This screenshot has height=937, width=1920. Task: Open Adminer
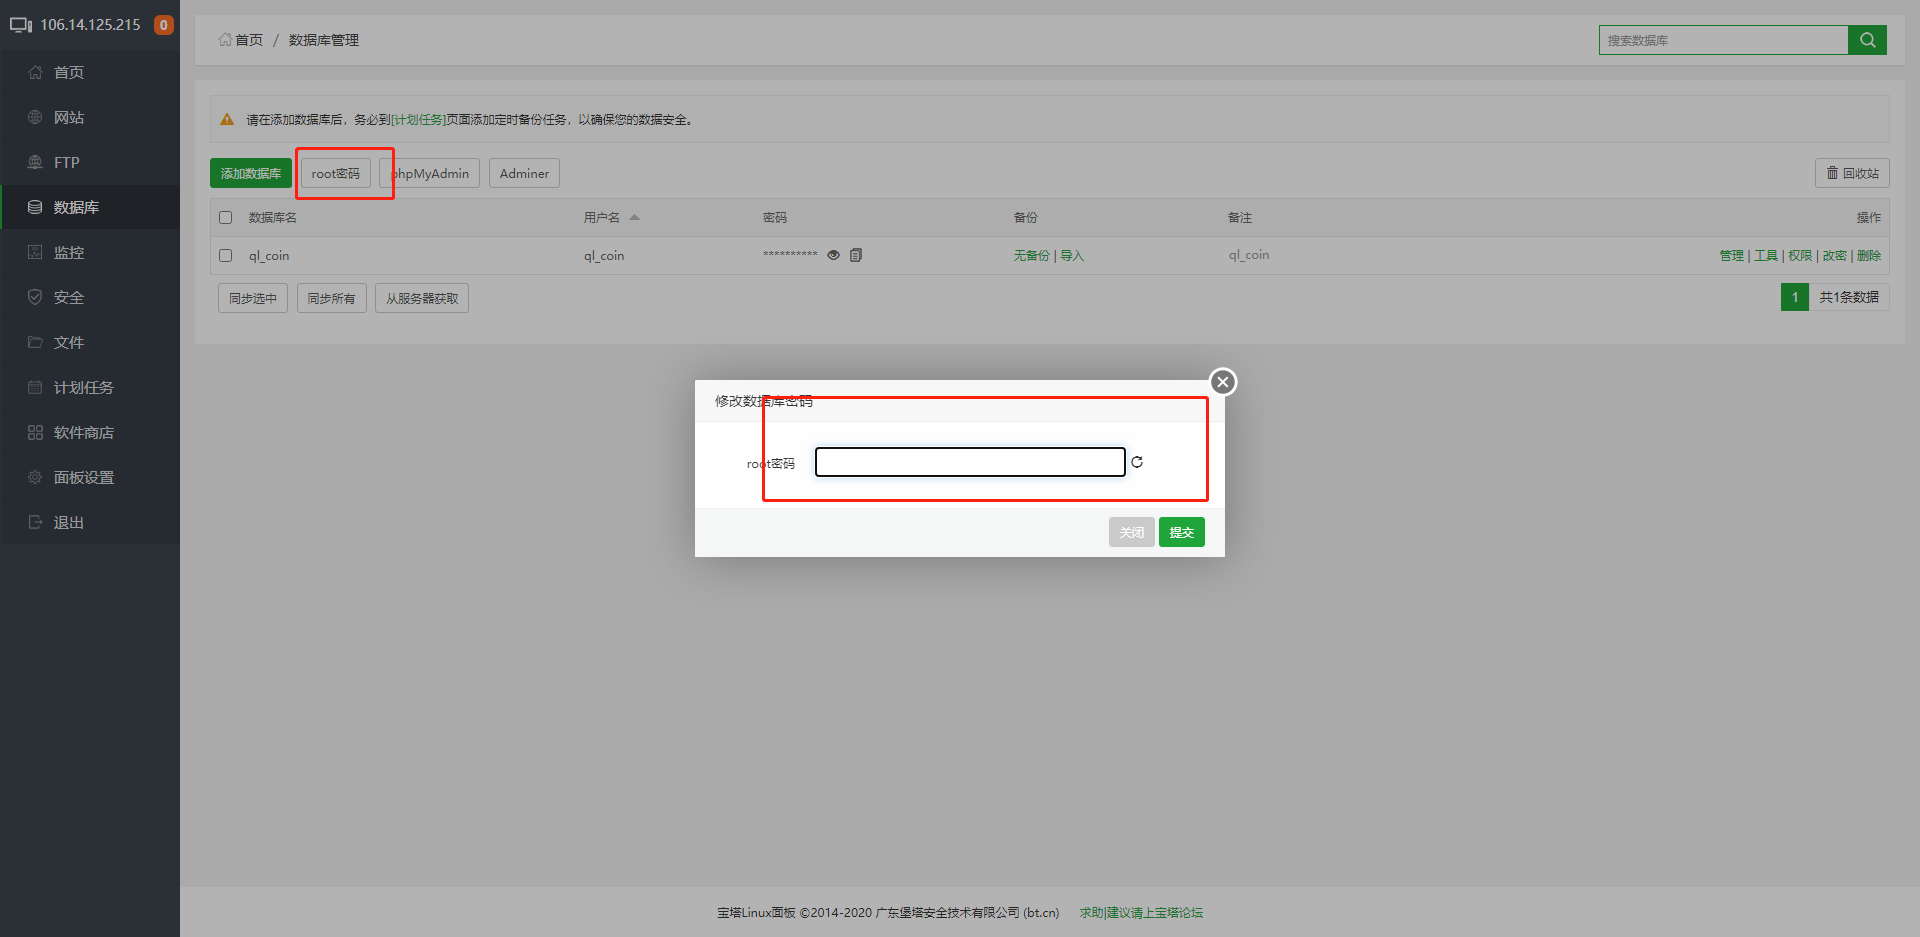click(x=524, y=173)
